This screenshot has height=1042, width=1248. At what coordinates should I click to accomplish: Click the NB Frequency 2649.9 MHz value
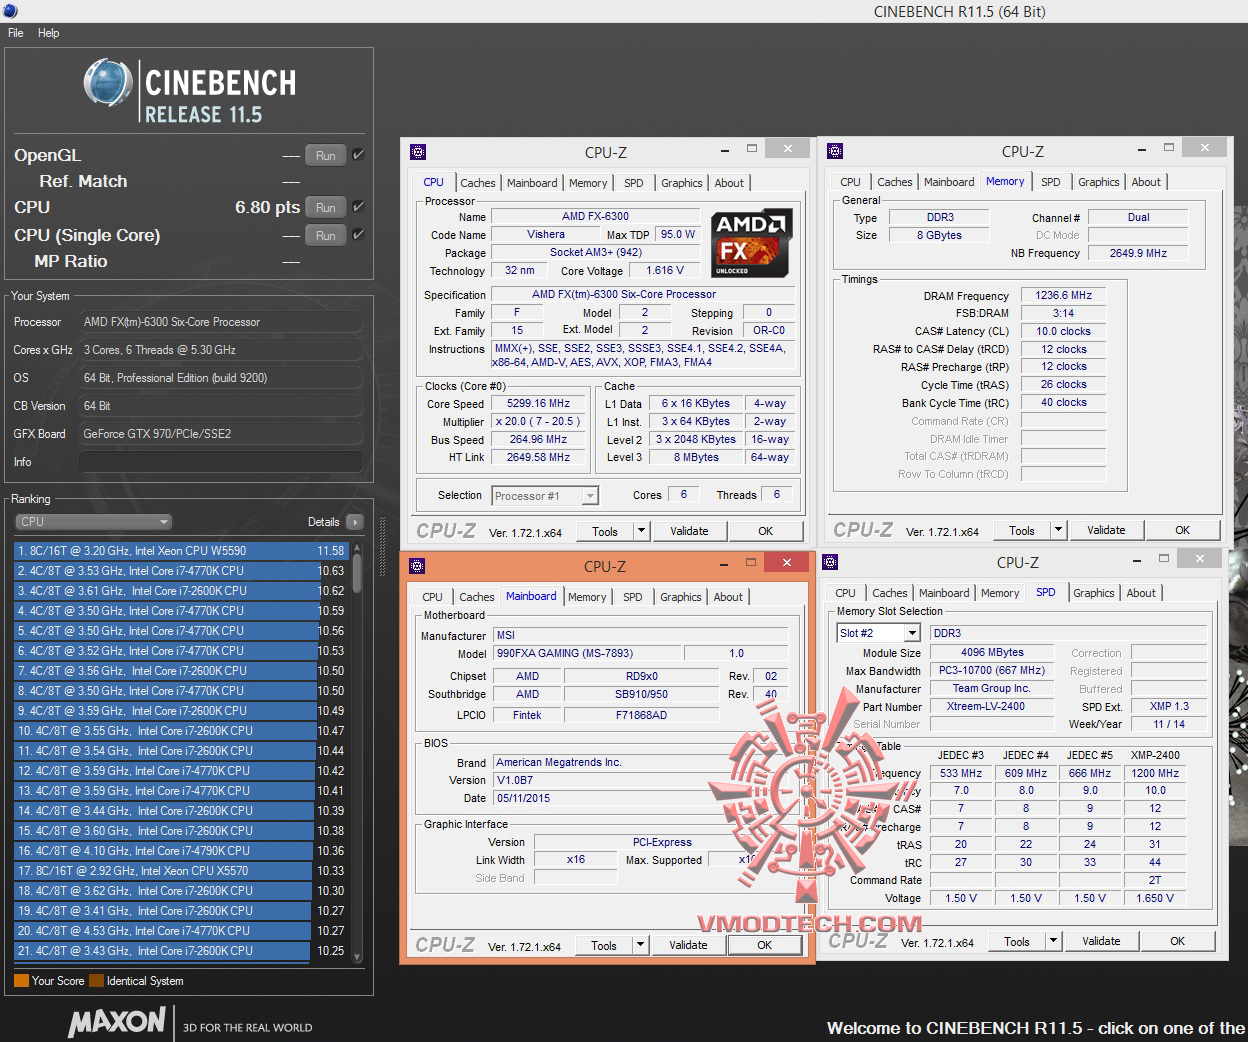[1138, 253]
